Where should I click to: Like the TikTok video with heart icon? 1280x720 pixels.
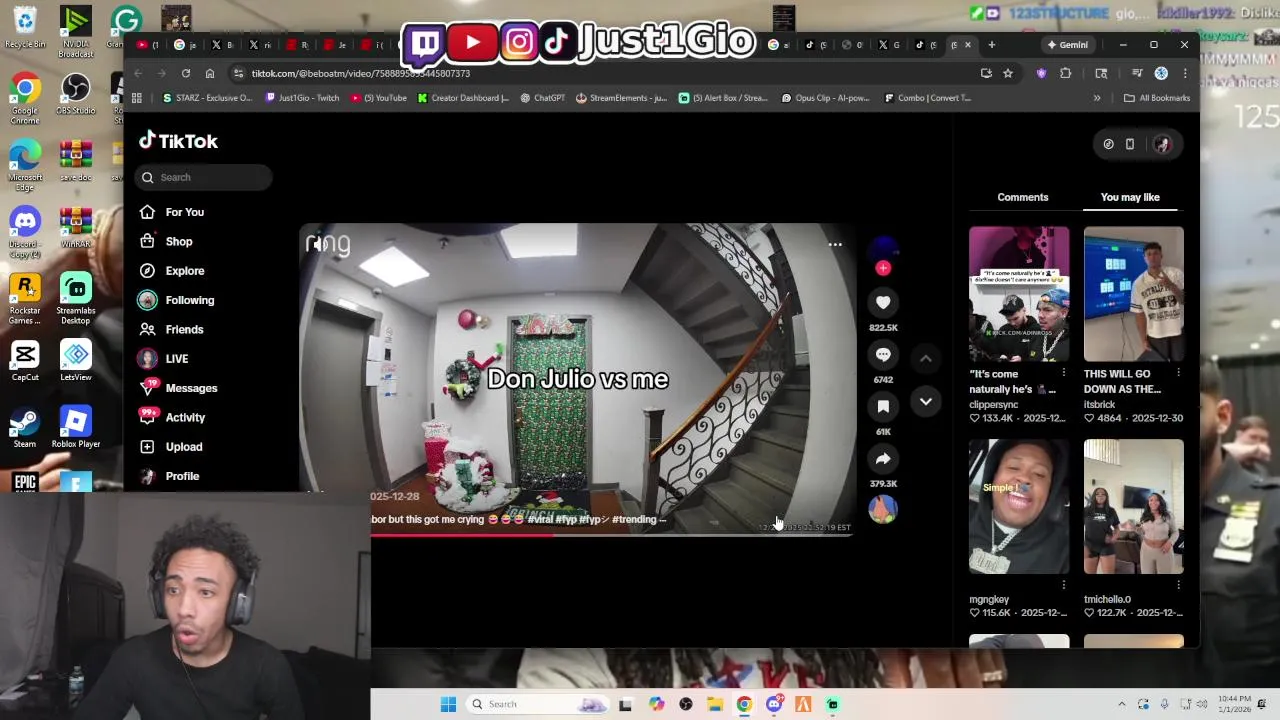point(883,302)
